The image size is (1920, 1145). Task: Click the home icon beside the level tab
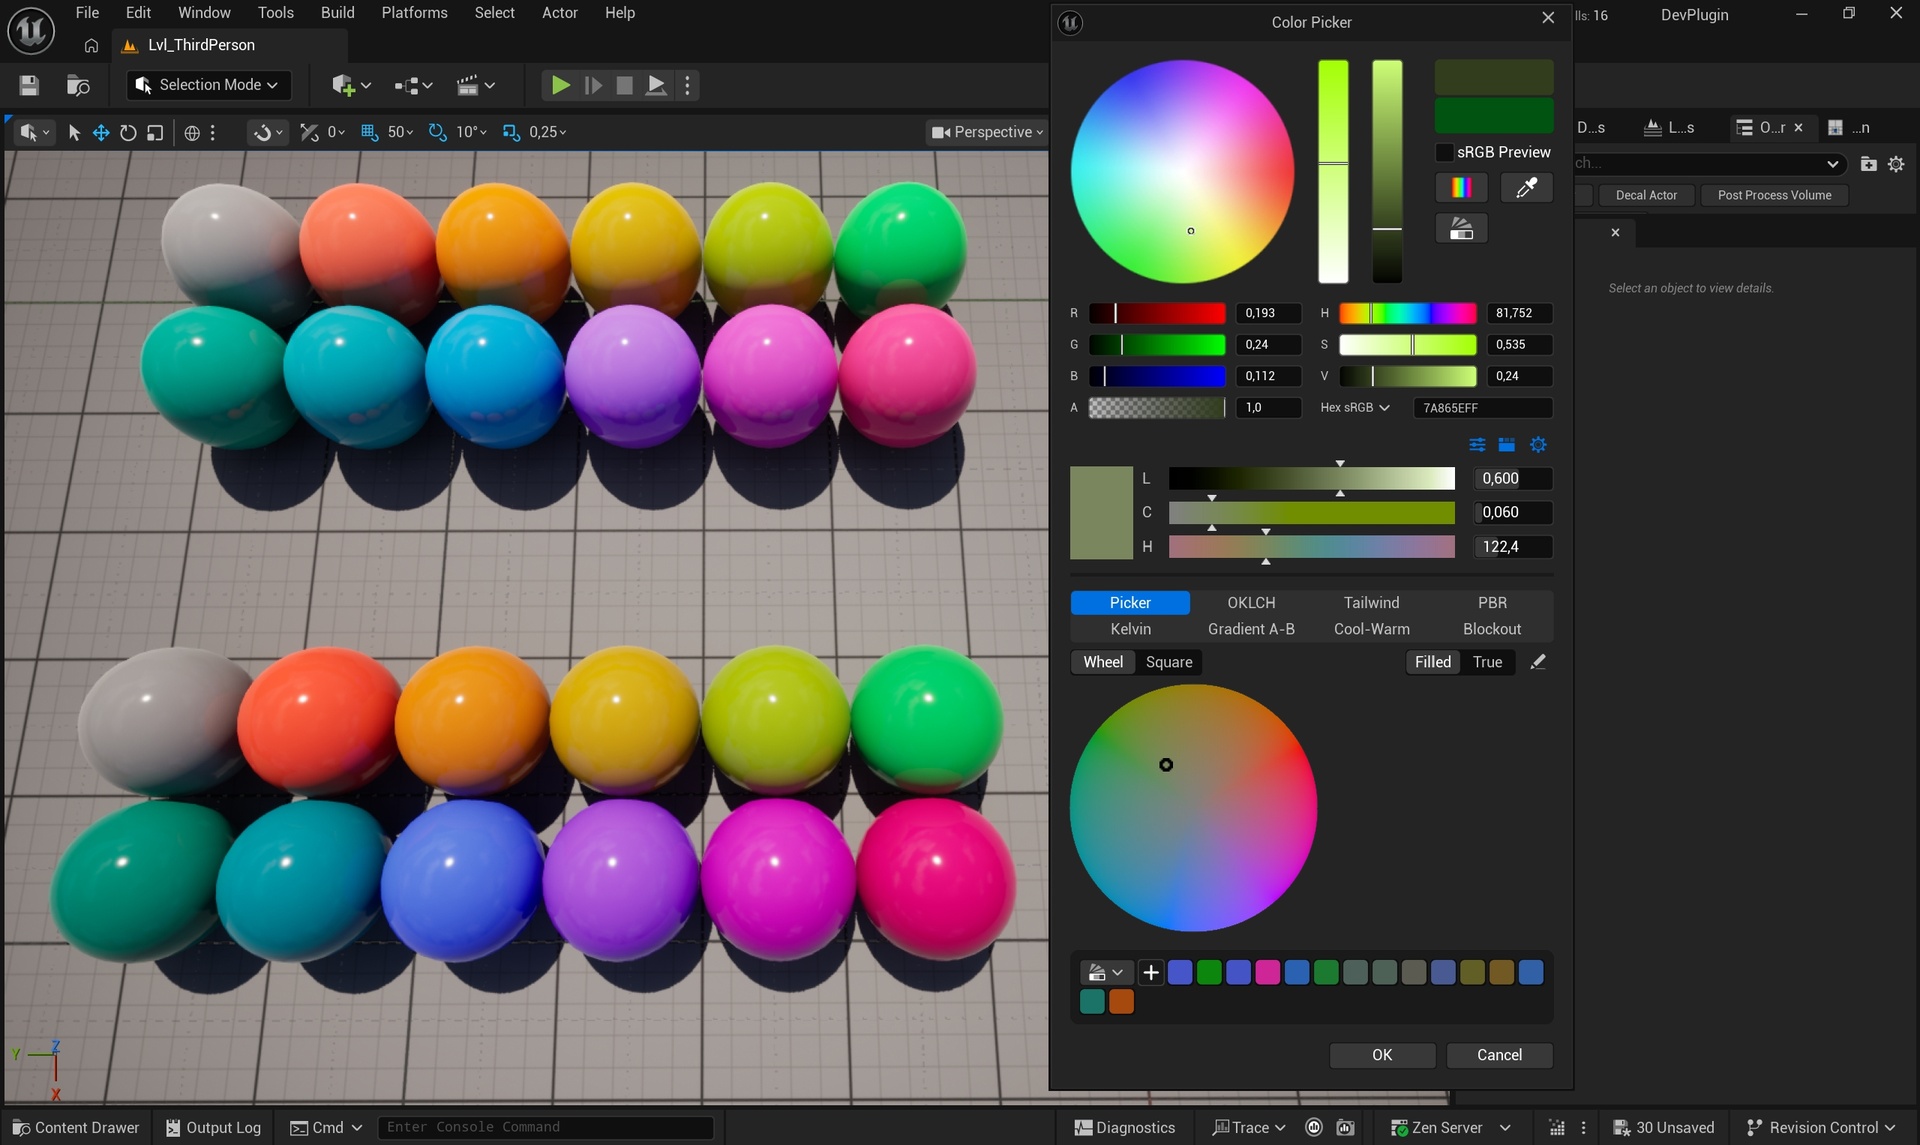[91, 45]
